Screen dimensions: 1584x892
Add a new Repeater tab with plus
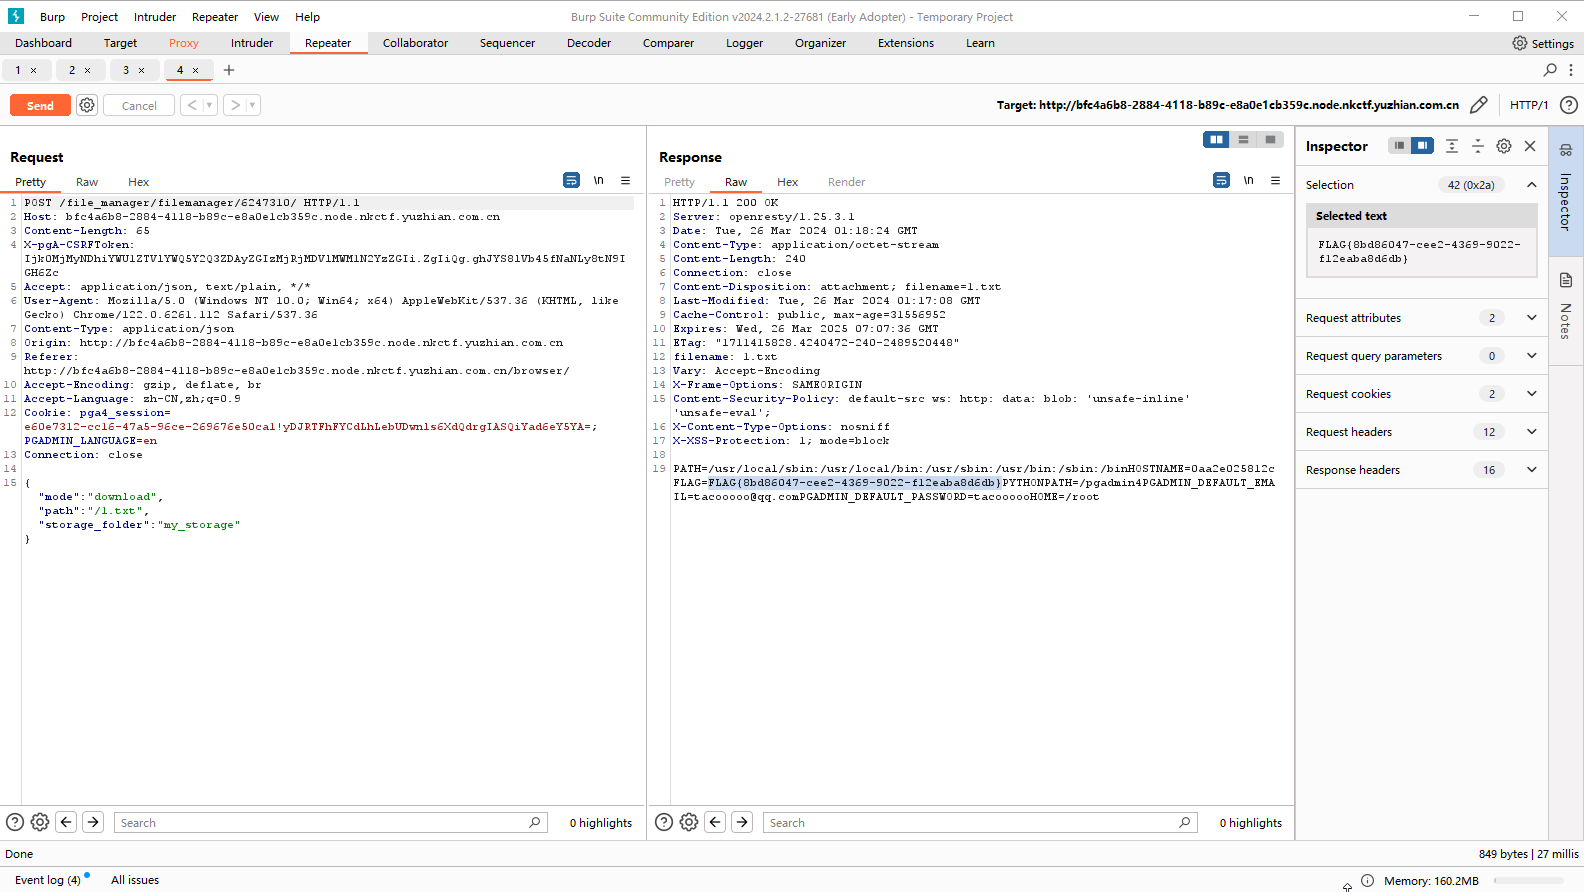click(x=229, y=70)
